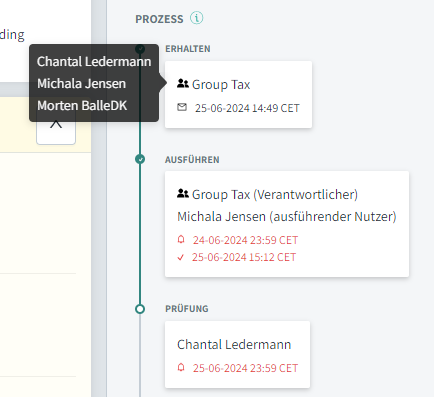
Task: Click the group icon beside Group Tax in Erhalten
Action: pyautogui.click(x=183, y=83)
